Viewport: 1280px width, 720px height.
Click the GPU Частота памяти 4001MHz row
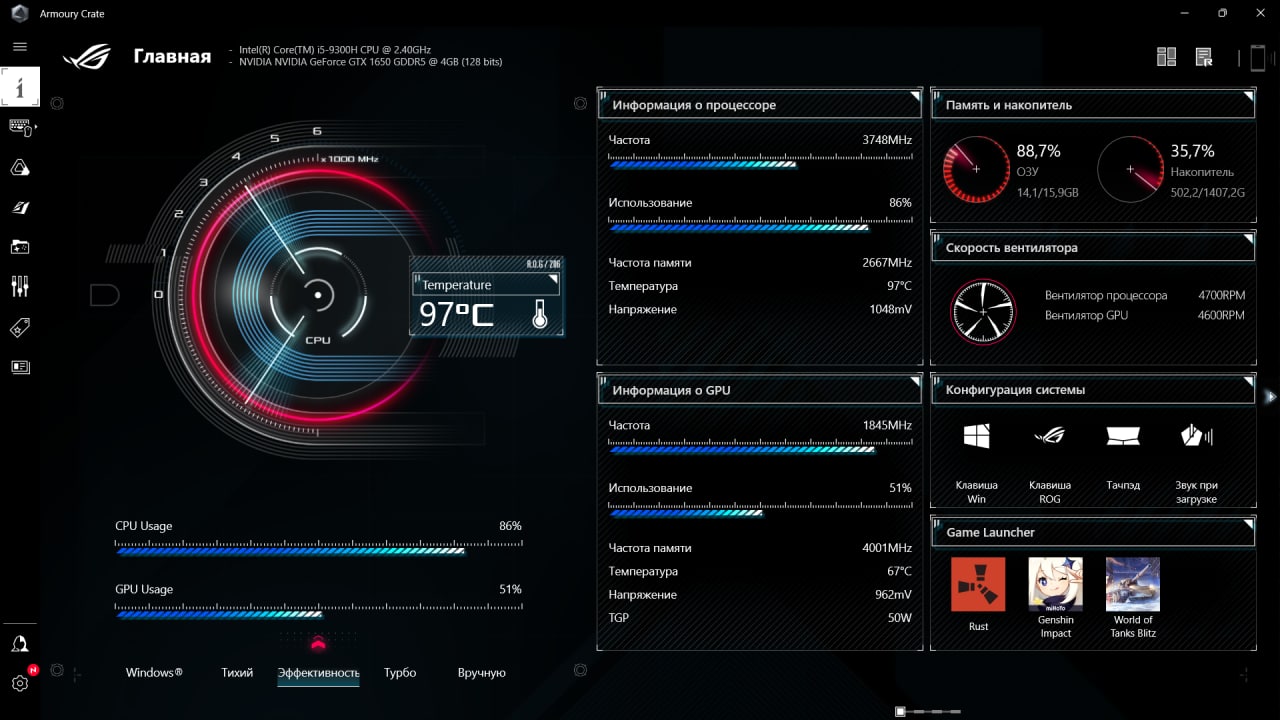(x=760, y=548)
